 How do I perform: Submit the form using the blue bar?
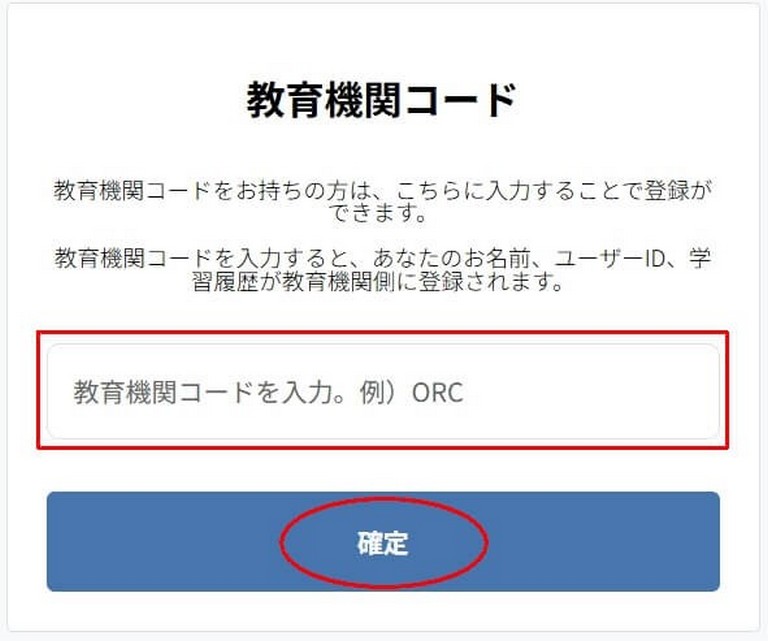(x=383, y=541)
